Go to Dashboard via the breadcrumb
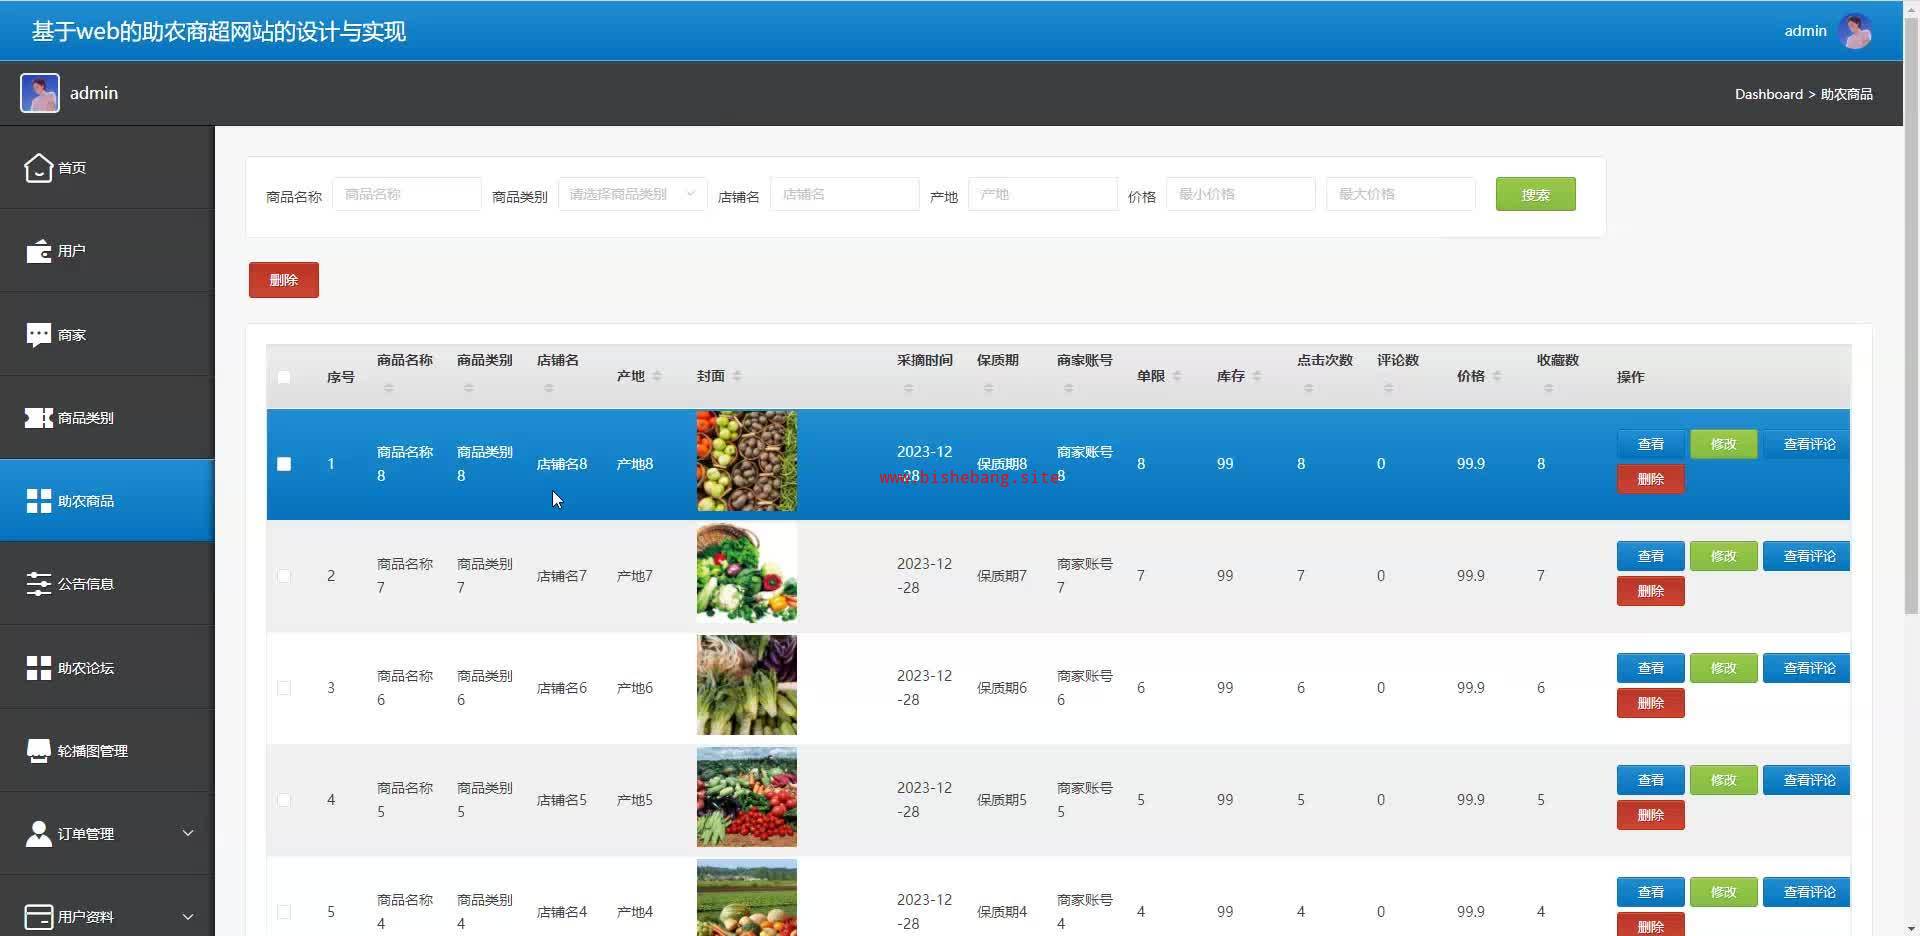The height and width of the screenshot is (936, 1920). [x=1768, y=94]
